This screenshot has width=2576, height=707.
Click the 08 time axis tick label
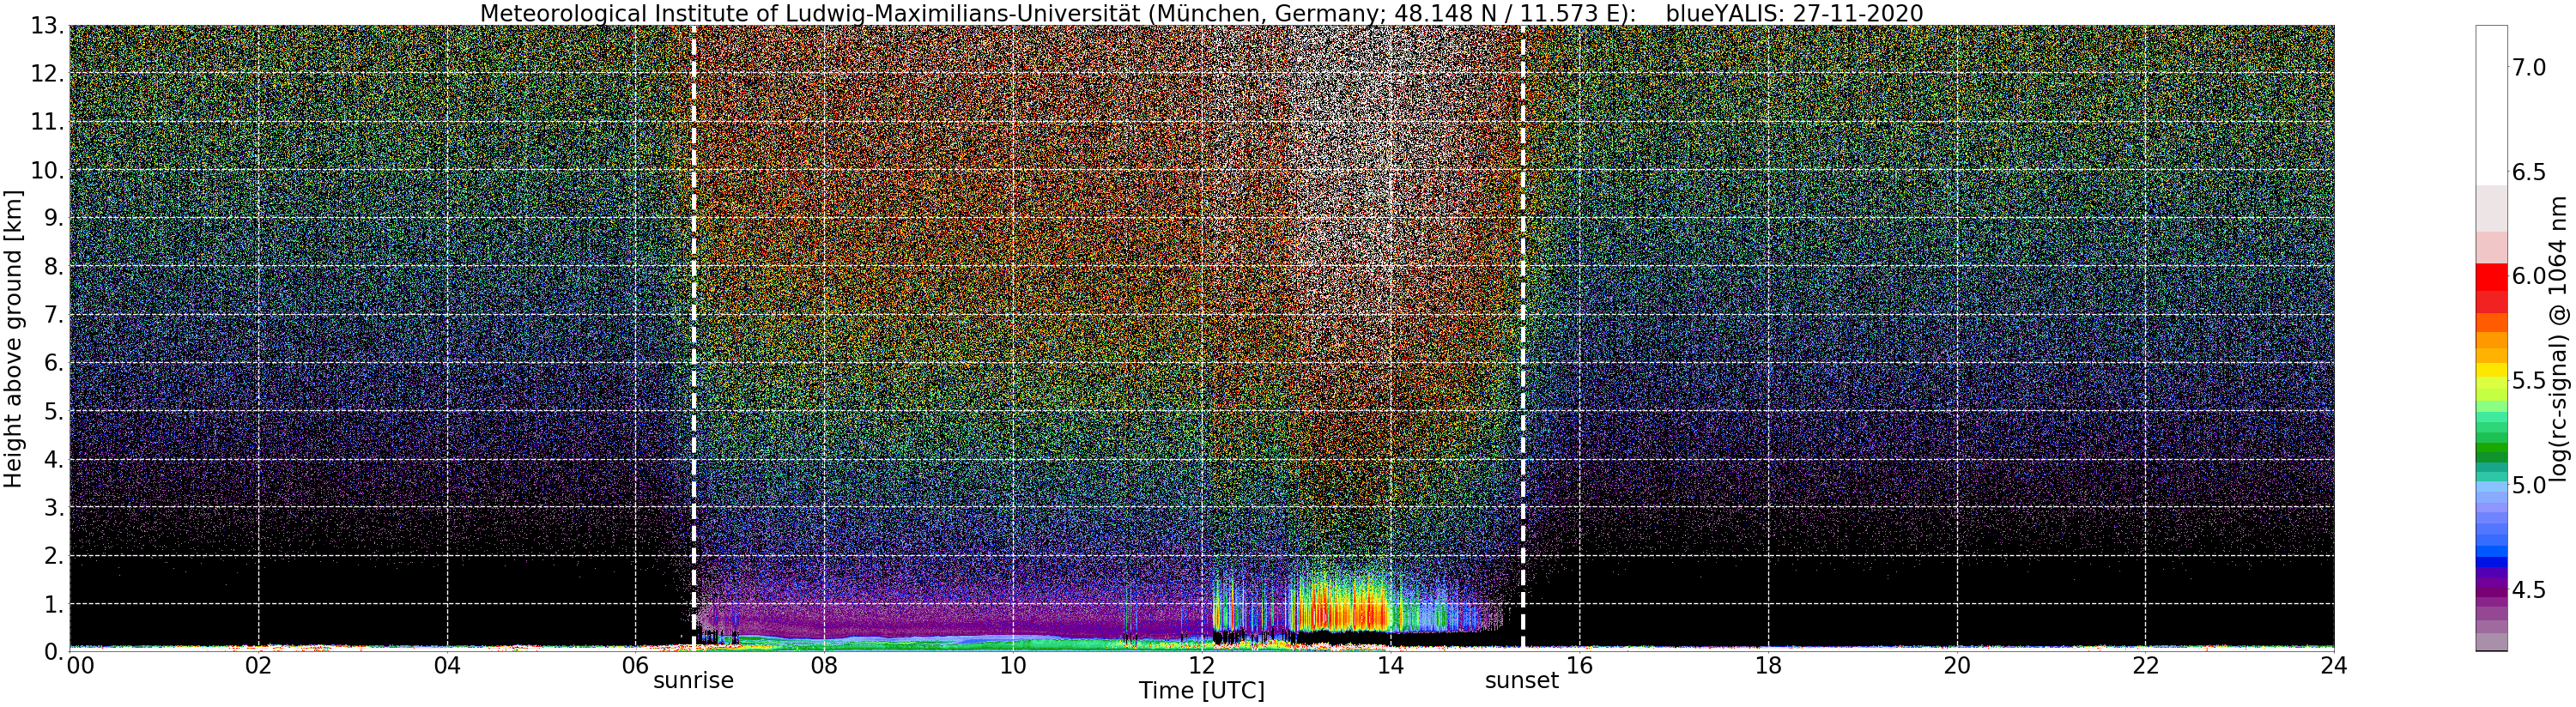coord(824,665)
